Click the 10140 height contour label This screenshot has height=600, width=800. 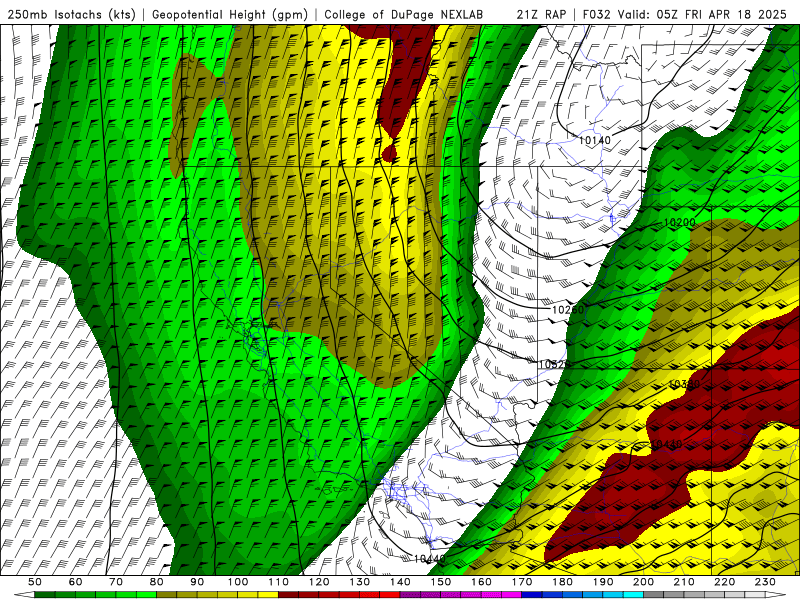pos(595,139)
